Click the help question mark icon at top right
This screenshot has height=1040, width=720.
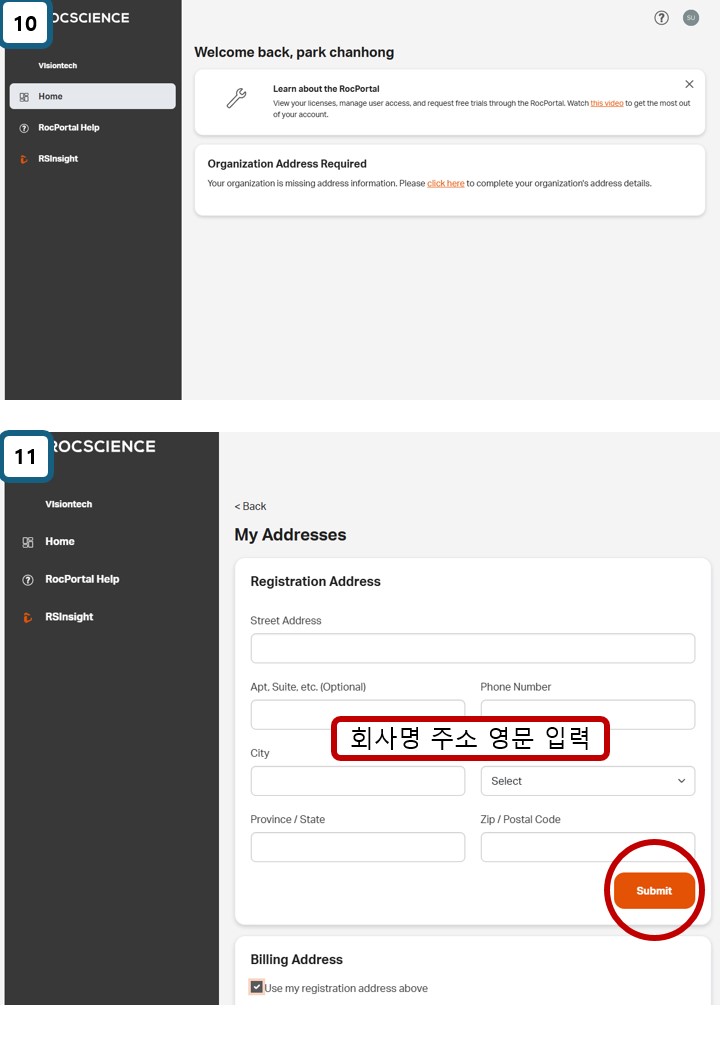661,18
